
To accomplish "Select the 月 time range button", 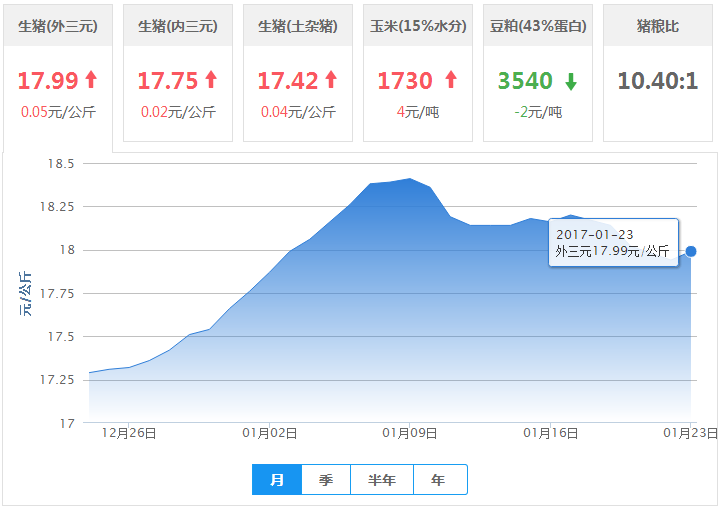I will pyautogui.click(x=277, y=480).
